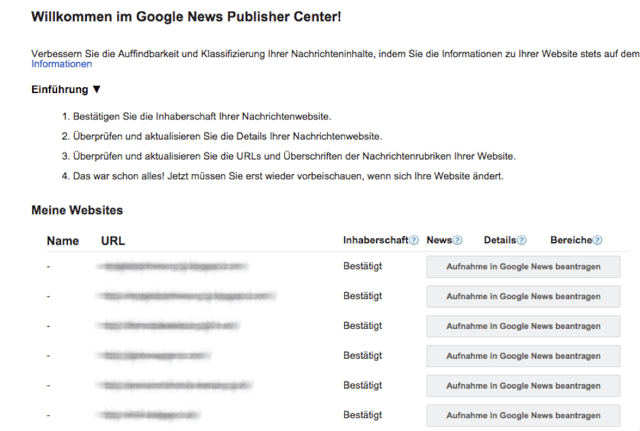Request Google News inclusion for second website
The image size is (640, 431).
[523, 296]
